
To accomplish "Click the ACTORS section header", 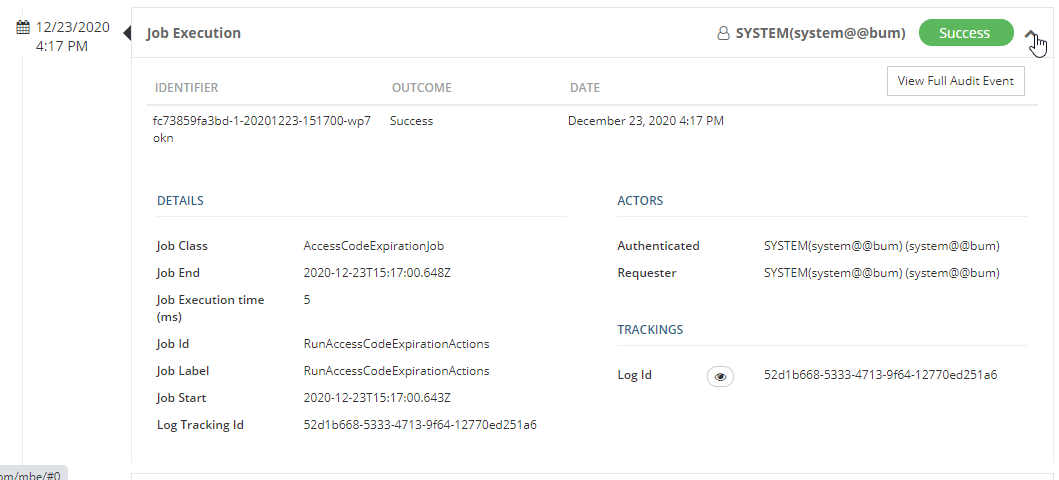I will (640, 201).
